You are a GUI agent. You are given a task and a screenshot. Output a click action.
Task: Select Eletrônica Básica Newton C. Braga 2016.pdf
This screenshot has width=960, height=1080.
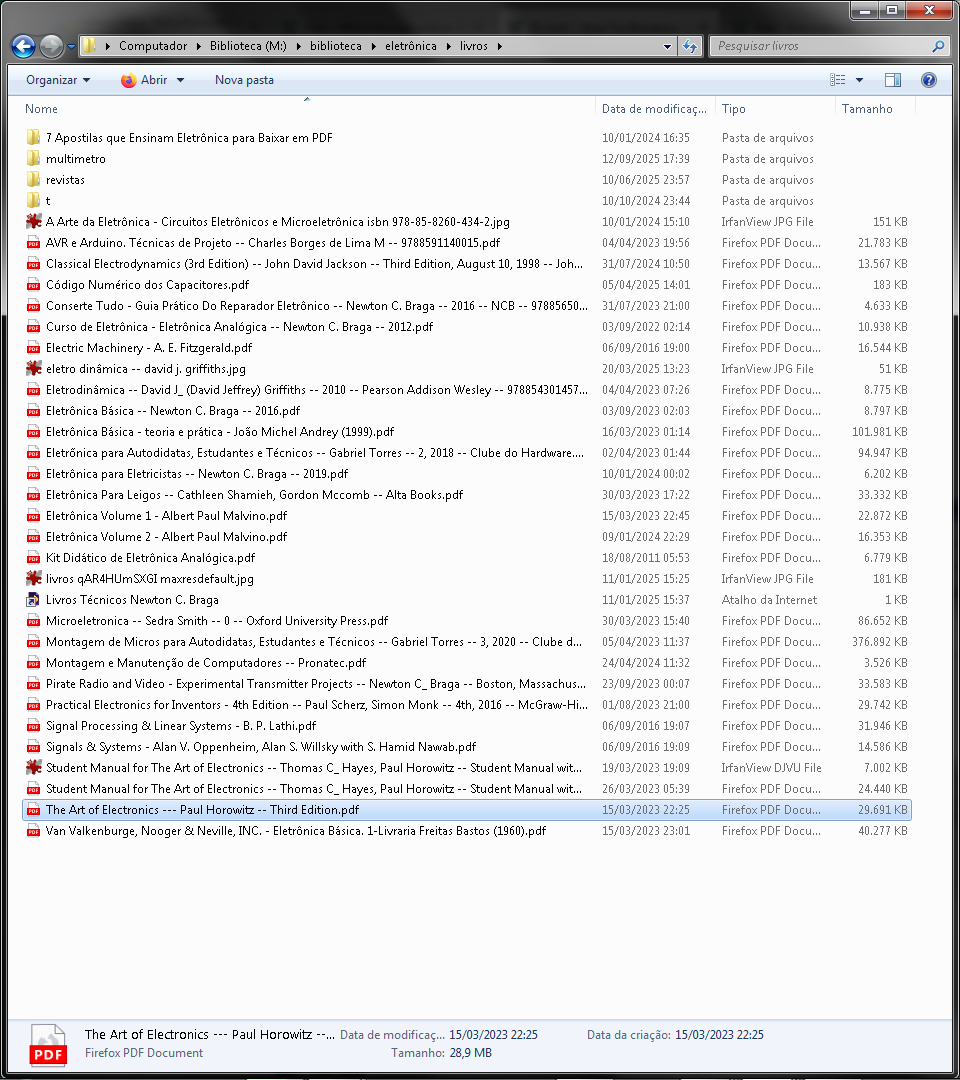click(x=173, y=411)
